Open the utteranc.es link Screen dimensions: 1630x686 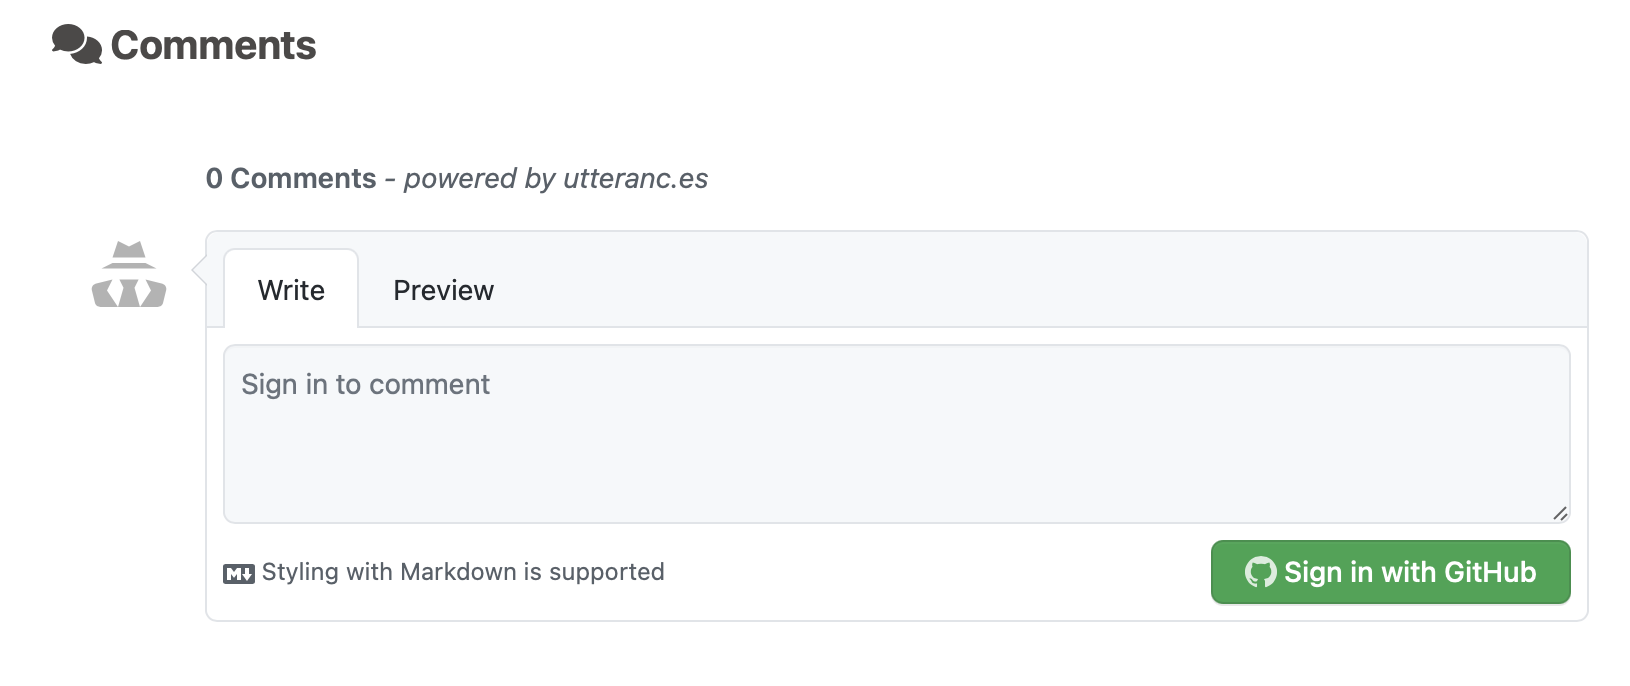[636, 178]
